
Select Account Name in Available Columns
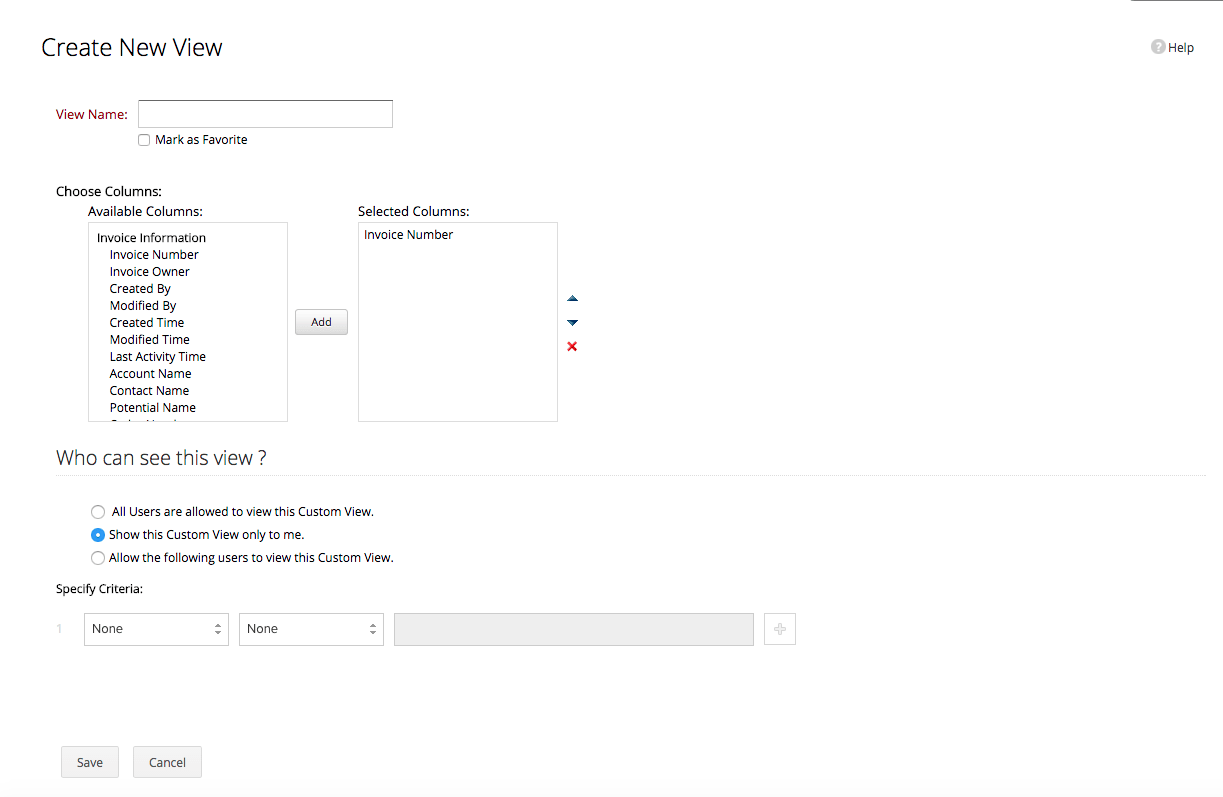point(150,374)
